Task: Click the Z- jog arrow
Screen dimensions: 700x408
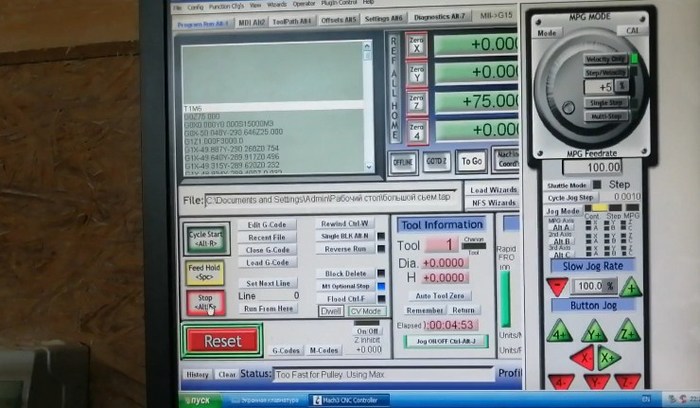Action: 627,381
